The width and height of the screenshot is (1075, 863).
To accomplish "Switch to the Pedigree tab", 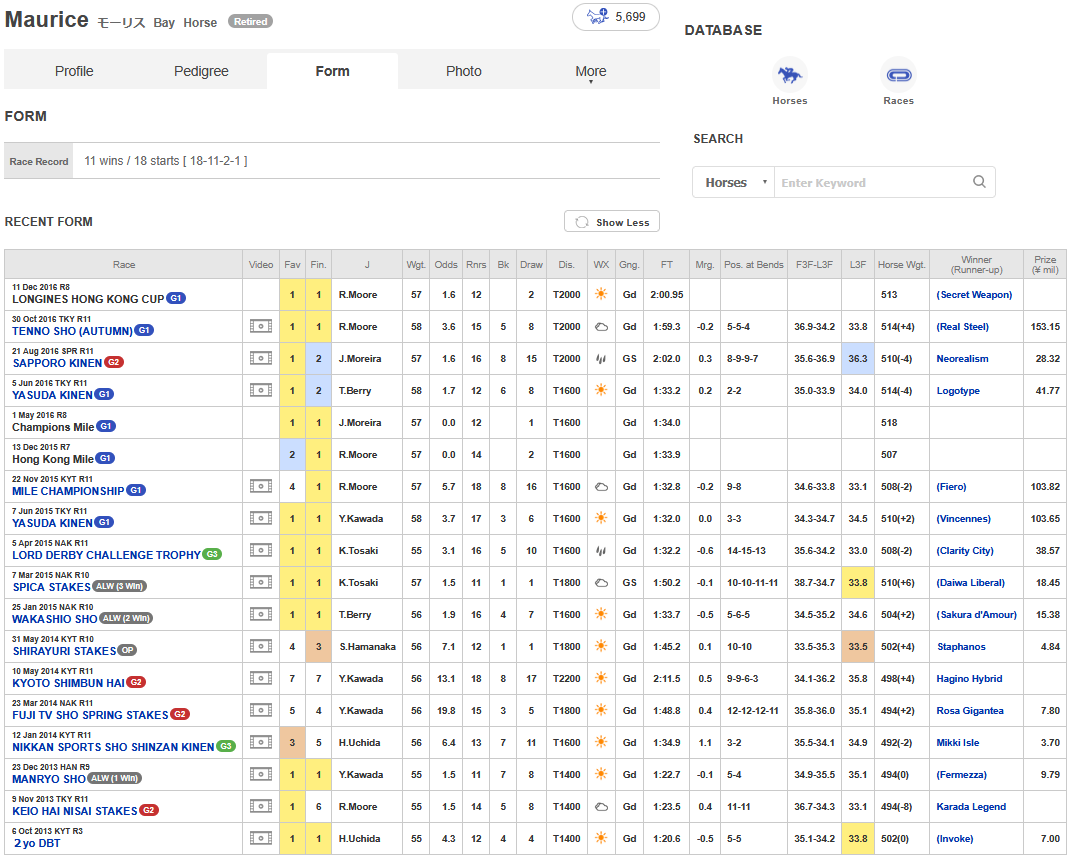I will click(x=201, y=71).
